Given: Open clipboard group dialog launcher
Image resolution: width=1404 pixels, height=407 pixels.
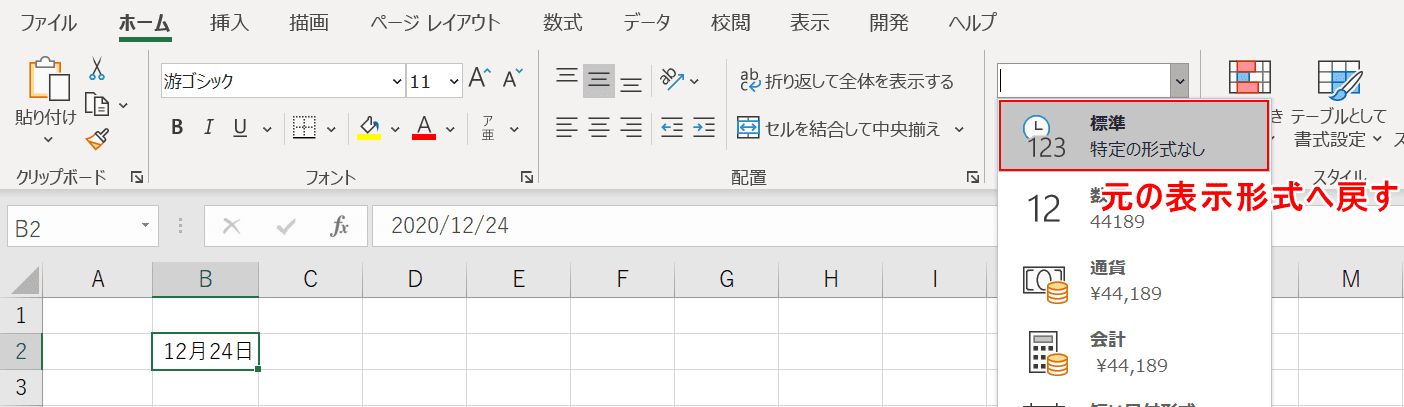Looking at the screenshot, I should 136,177.
